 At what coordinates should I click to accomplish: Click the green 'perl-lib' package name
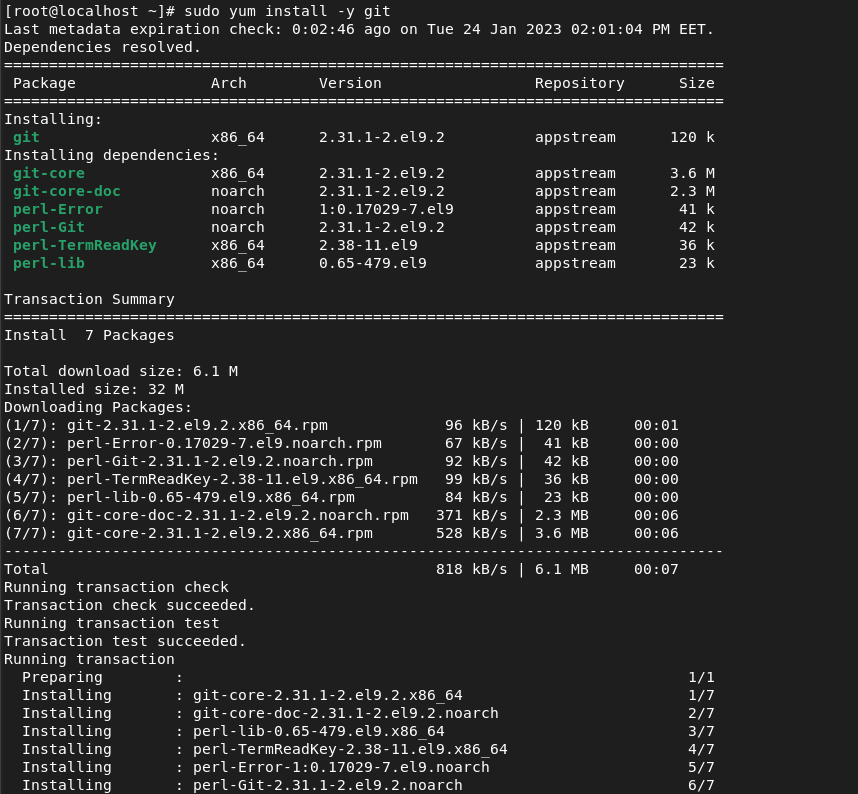[49, 264]
